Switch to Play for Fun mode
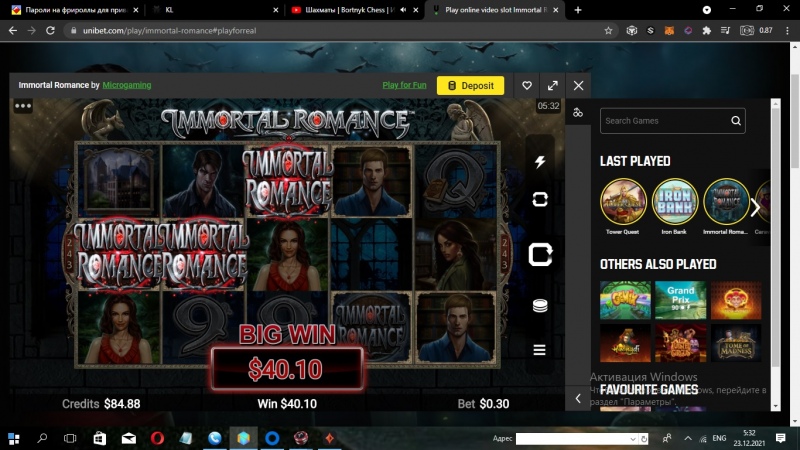Screen dimensions: 800x450 404,85
